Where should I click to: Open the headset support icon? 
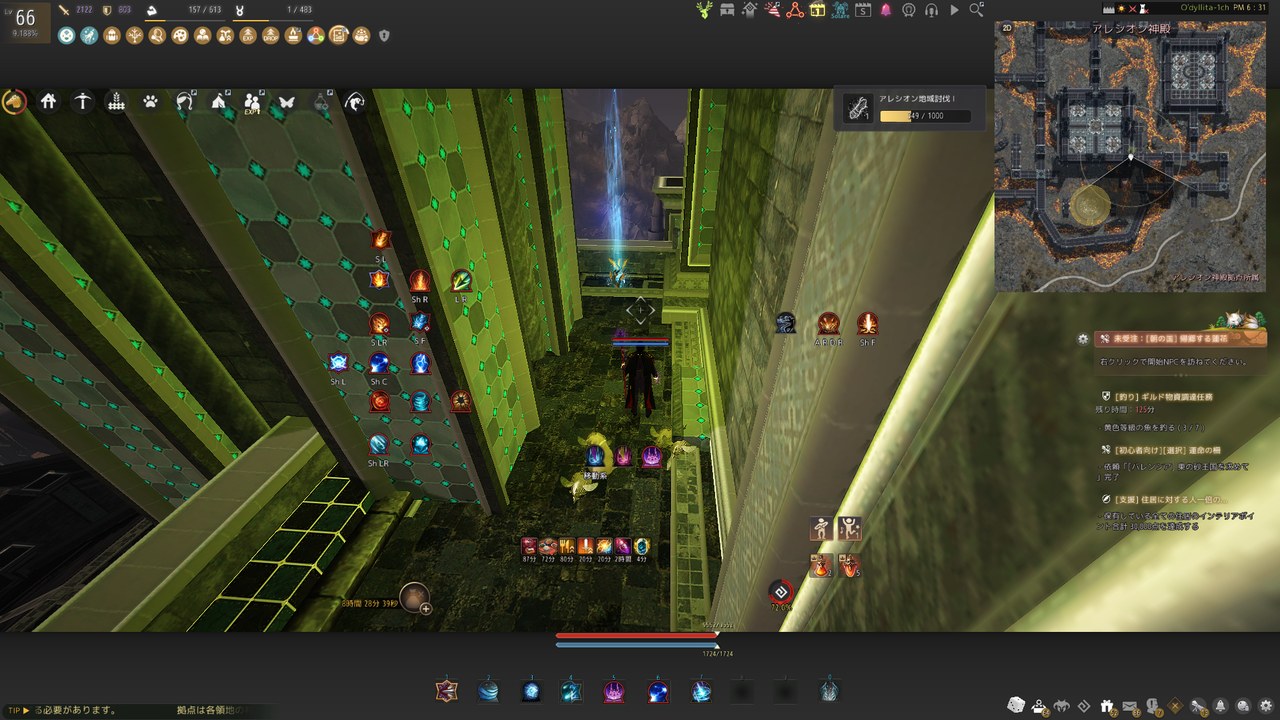[931, 10]
